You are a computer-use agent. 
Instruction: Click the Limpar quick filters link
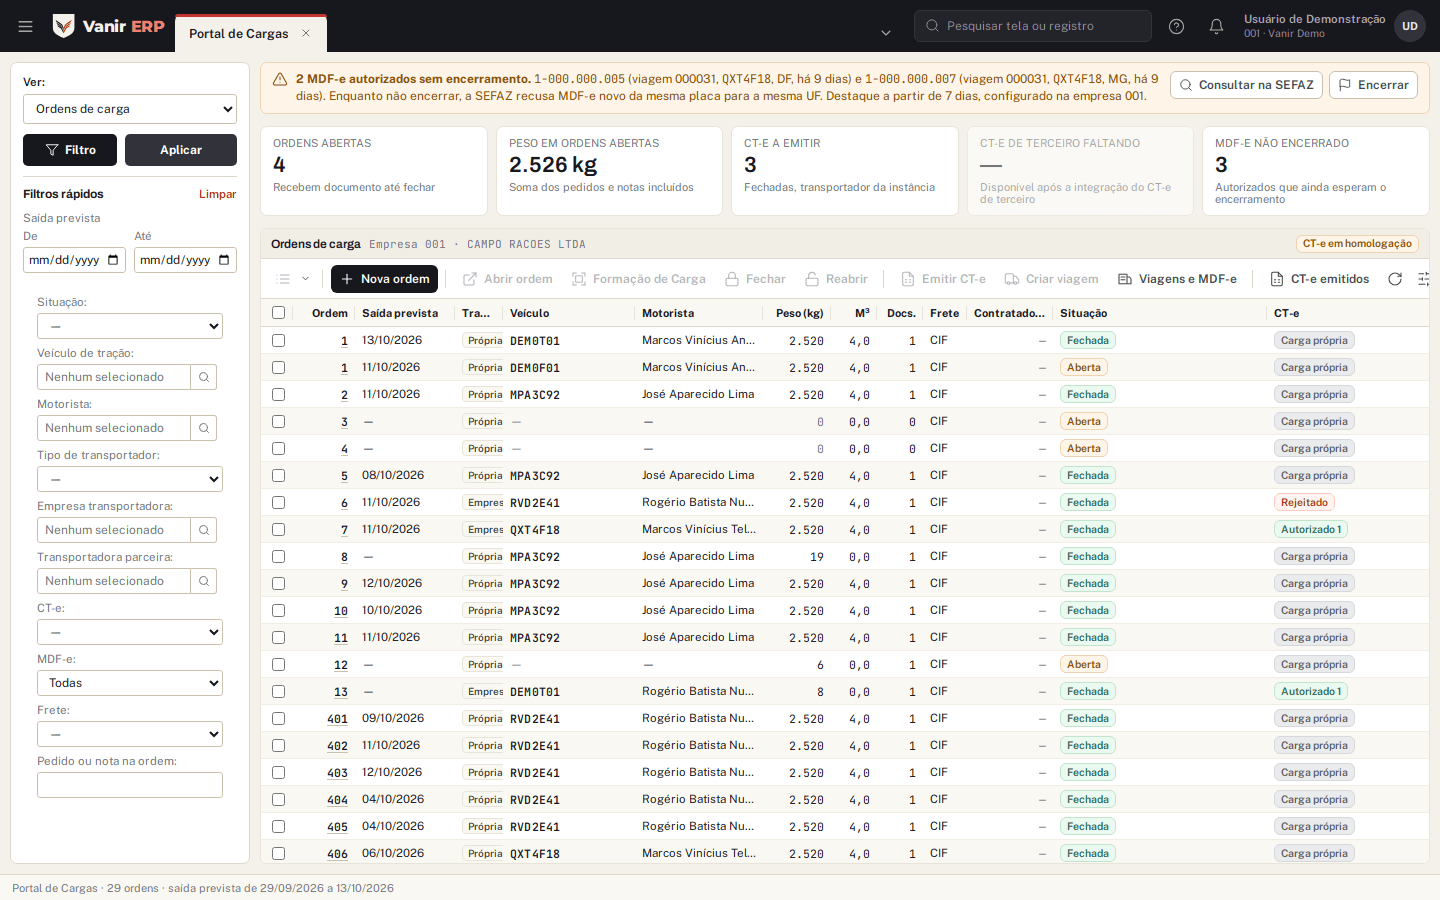217,194
